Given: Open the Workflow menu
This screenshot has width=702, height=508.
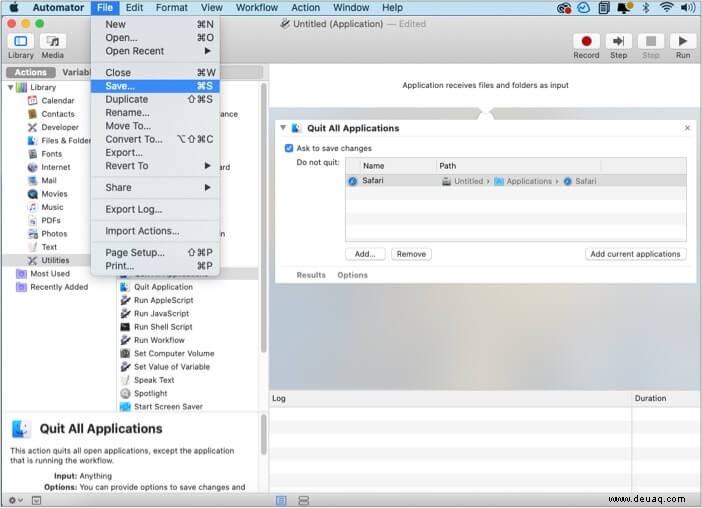Looking at the screenshot, I should click(257, 8).
